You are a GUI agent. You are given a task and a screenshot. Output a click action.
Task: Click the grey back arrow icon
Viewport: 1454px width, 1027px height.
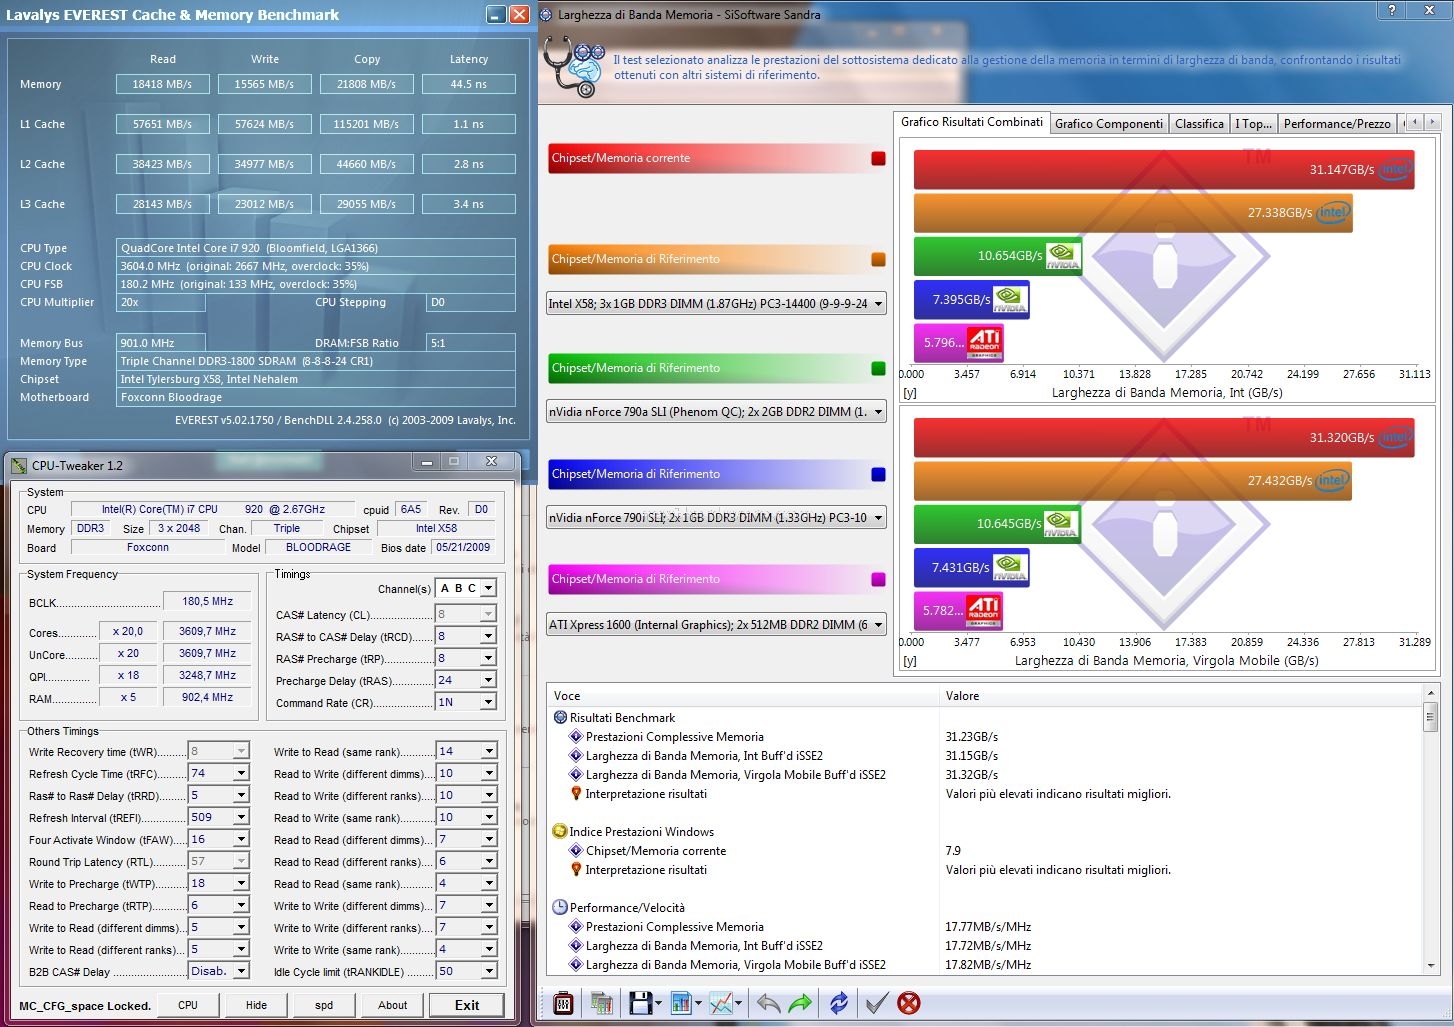coord(768,1003)
